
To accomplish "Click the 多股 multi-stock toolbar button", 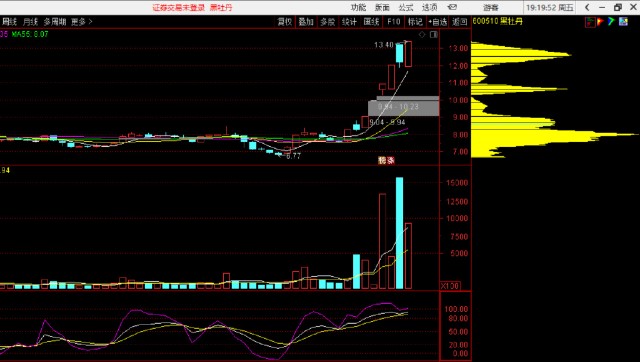I will click(x=327, y=22).
